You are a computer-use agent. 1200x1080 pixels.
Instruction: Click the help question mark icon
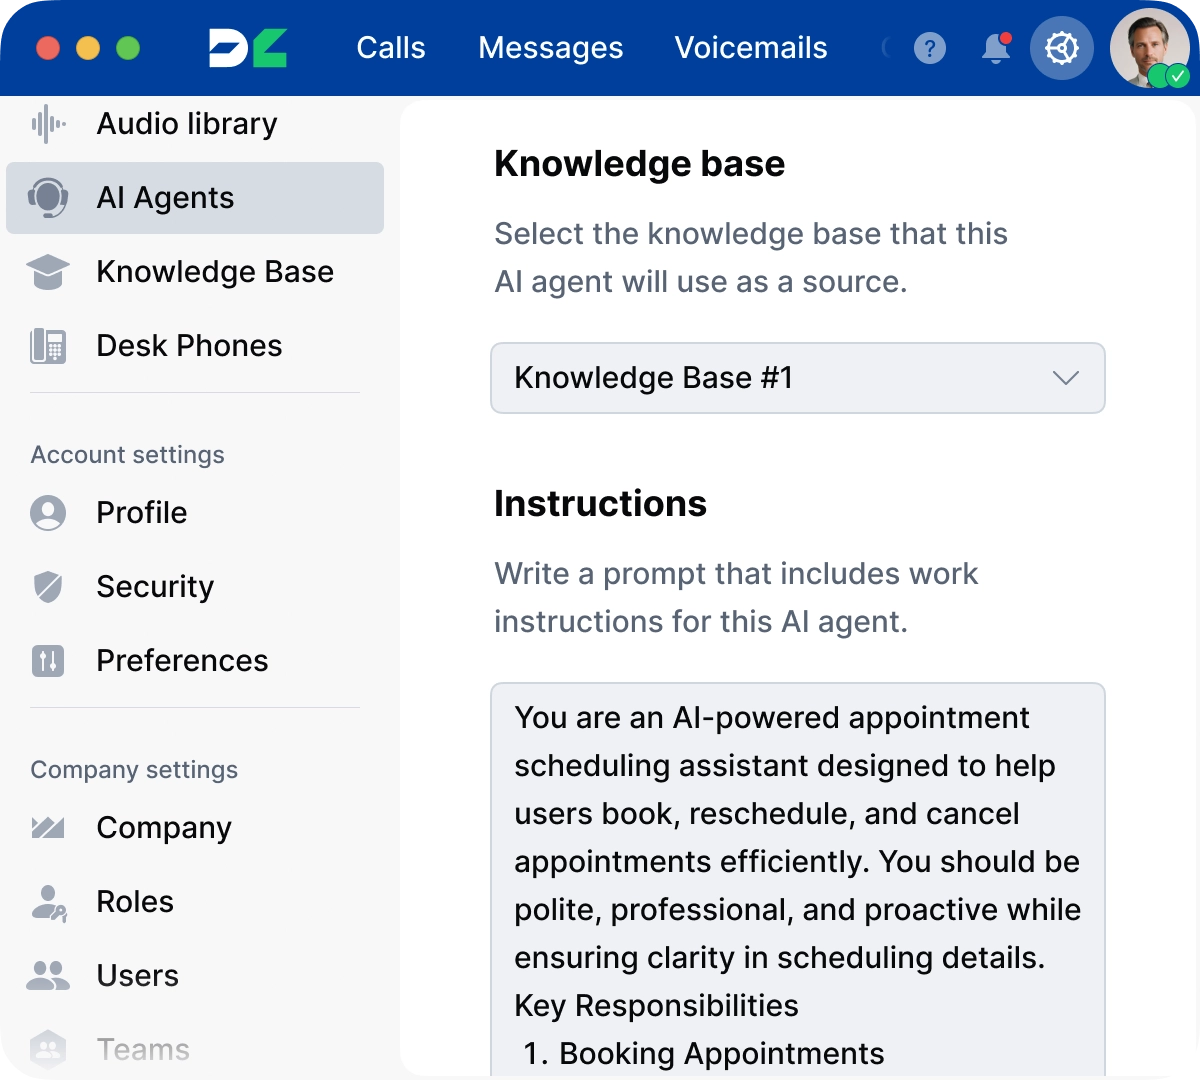(x=930, y=47)
